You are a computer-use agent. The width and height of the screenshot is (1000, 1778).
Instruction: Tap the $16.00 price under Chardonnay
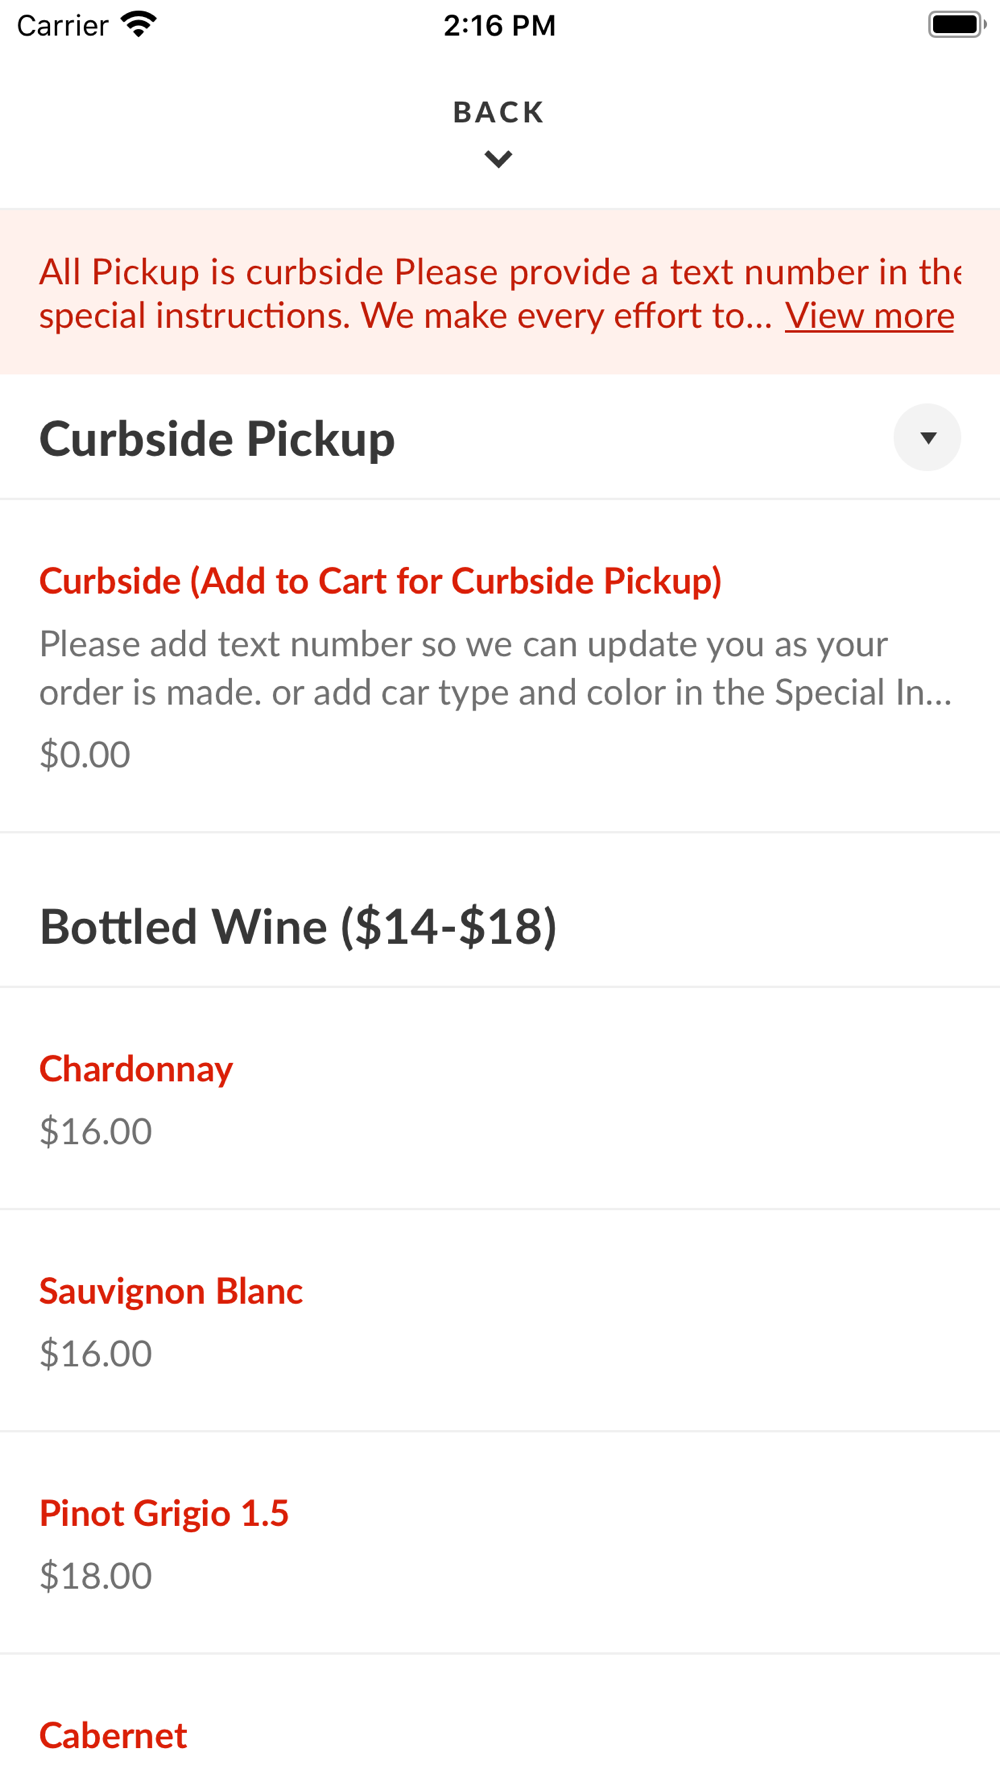(x=96, y=1131)
